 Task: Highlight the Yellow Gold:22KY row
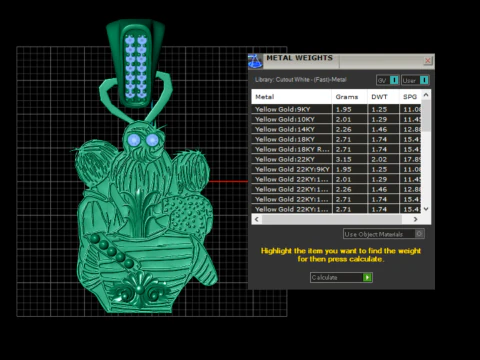(336, 159)
